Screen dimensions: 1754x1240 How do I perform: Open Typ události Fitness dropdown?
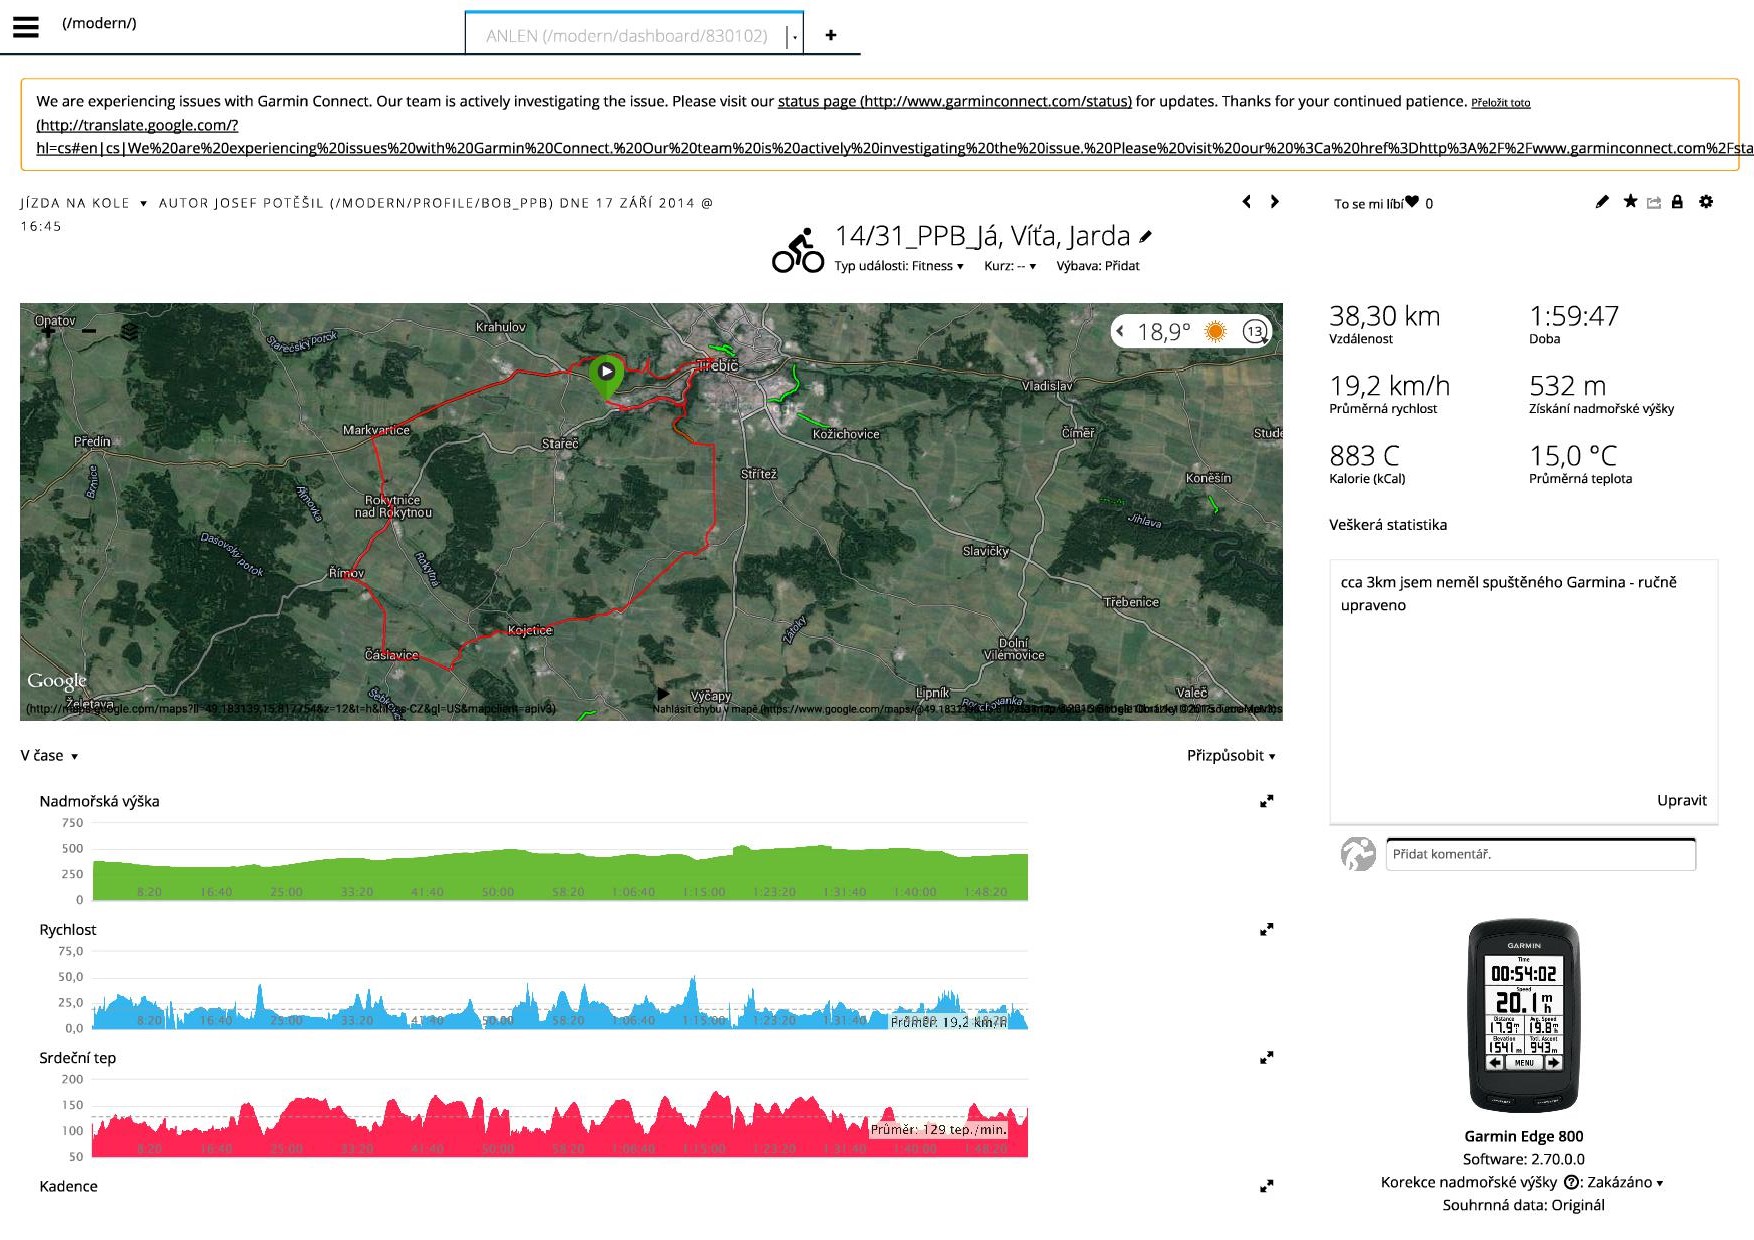tap(899, 266)
